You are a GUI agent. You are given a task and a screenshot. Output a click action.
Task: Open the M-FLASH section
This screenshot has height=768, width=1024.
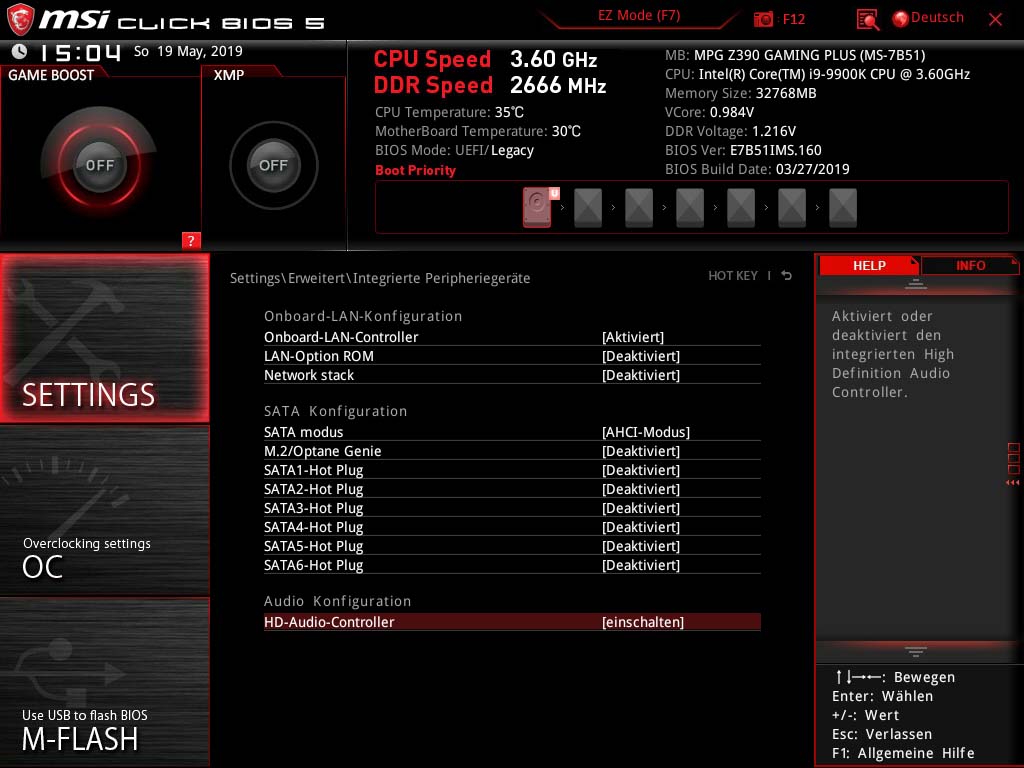104,682
